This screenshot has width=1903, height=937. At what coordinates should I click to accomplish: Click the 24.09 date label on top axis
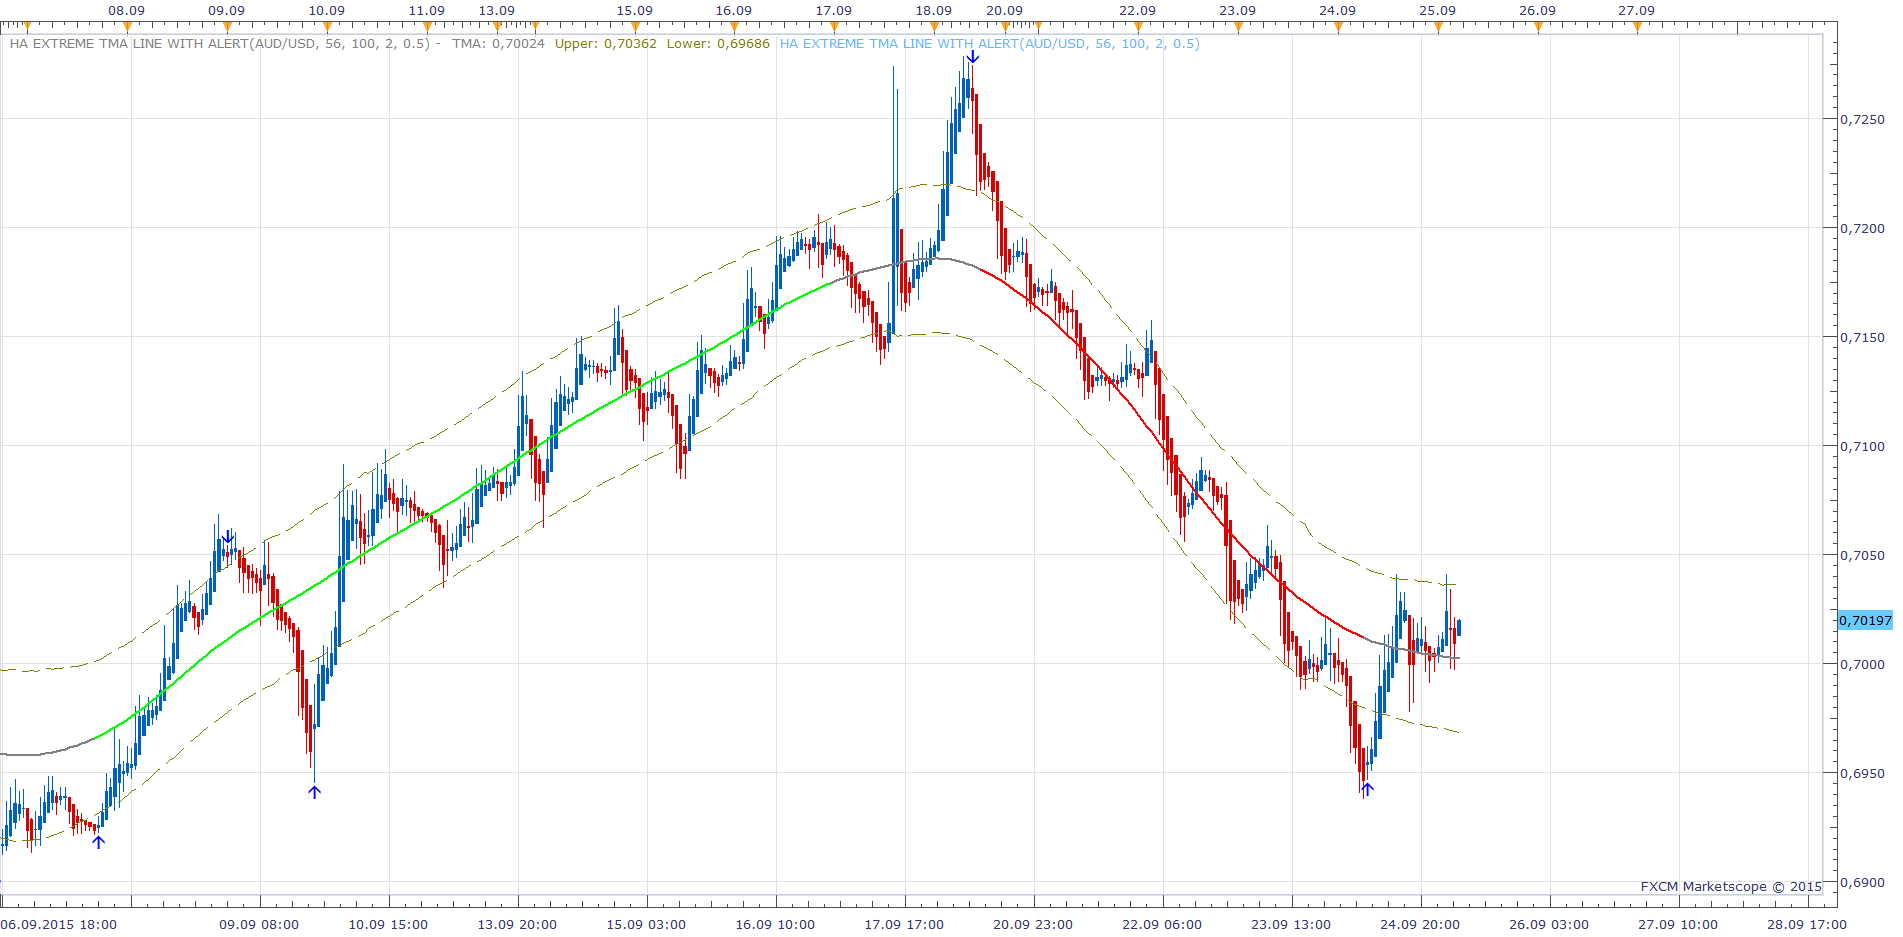point(1338,11)
